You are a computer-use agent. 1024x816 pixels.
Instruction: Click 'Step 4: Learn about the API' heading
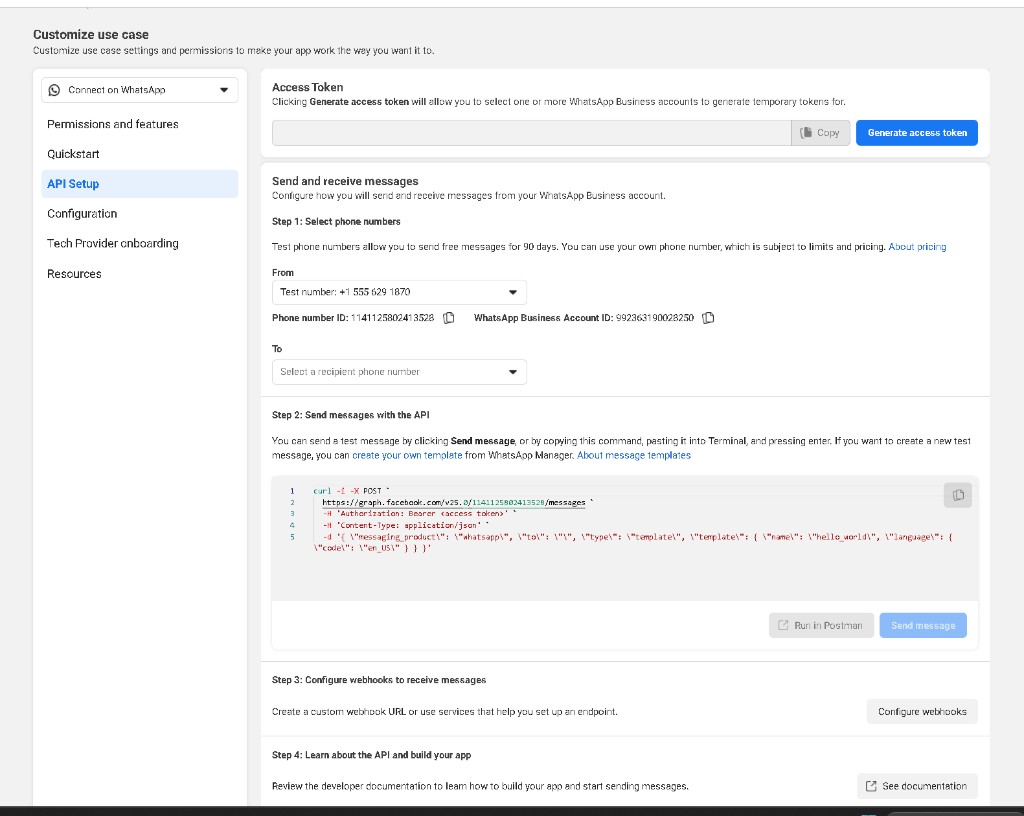click(372, 755)
